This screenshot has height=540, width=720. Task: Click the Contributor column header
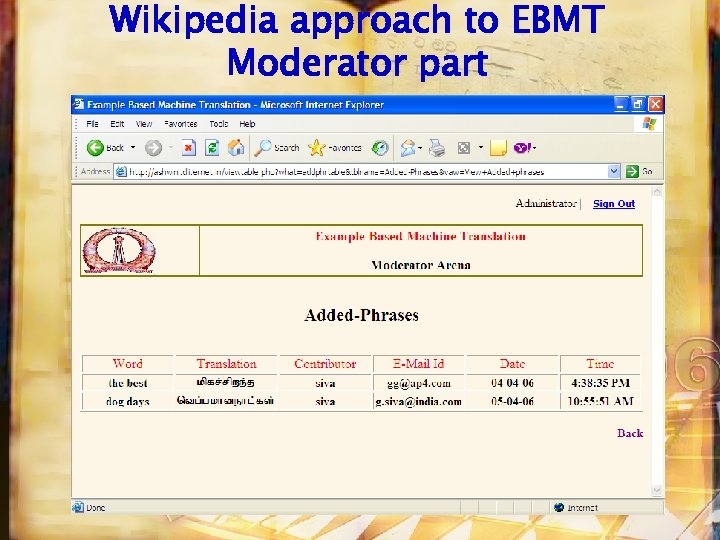click(x=325, y=364)
